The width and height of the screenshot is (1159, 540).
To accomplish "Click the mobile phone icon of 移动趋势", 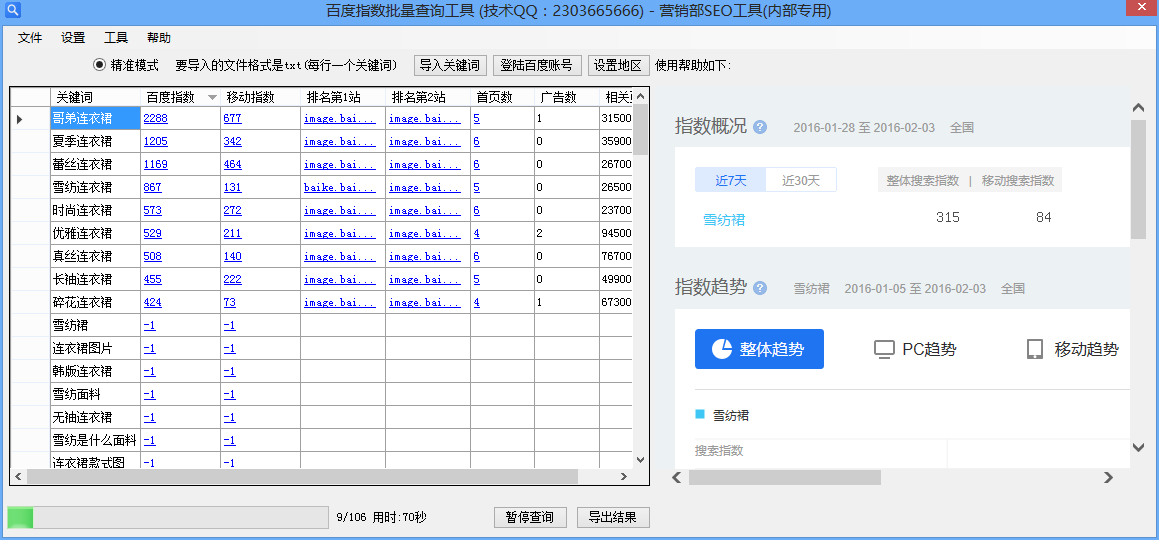I will click(1035, 349).
